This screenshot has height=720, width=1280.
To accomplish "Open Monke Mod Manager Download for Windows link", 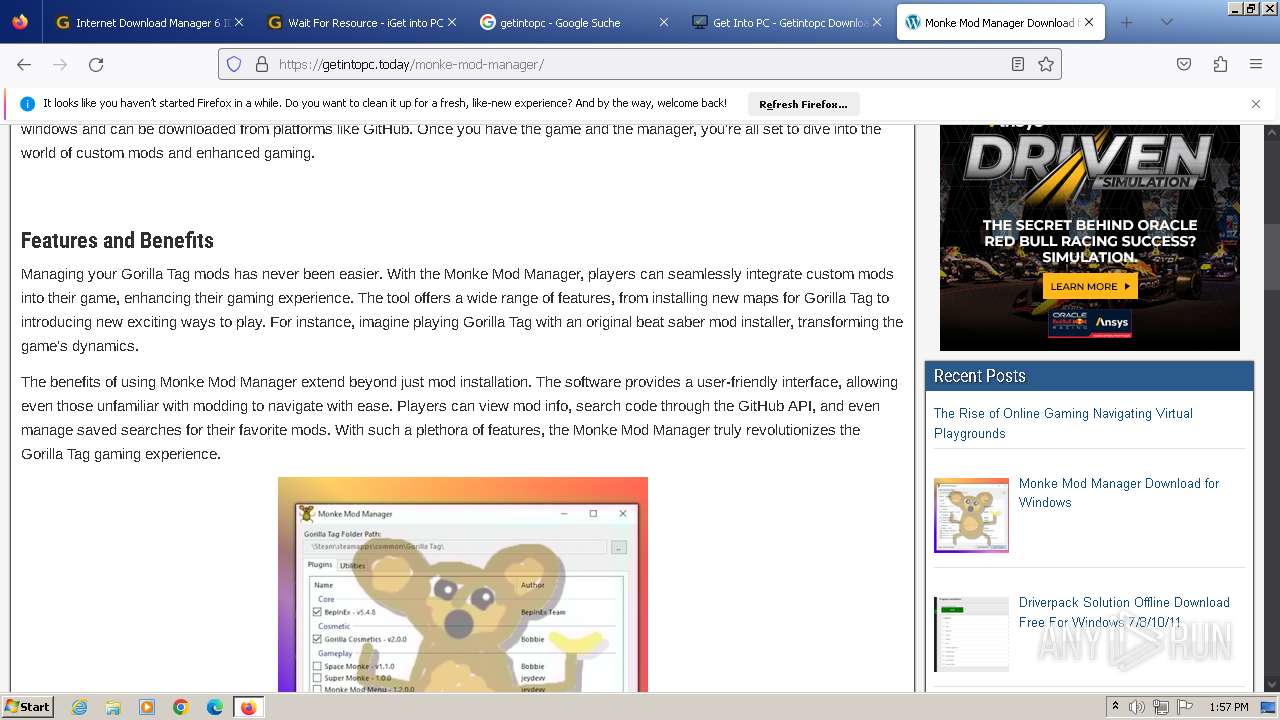I will (1118, 493).
